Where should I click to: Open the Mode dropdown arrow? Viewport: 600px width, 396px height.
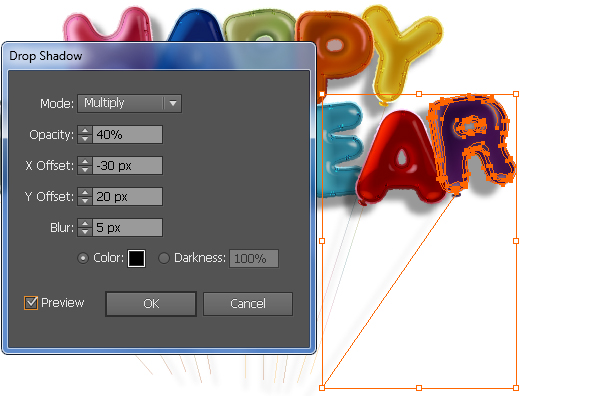click(x=173, y=103)
